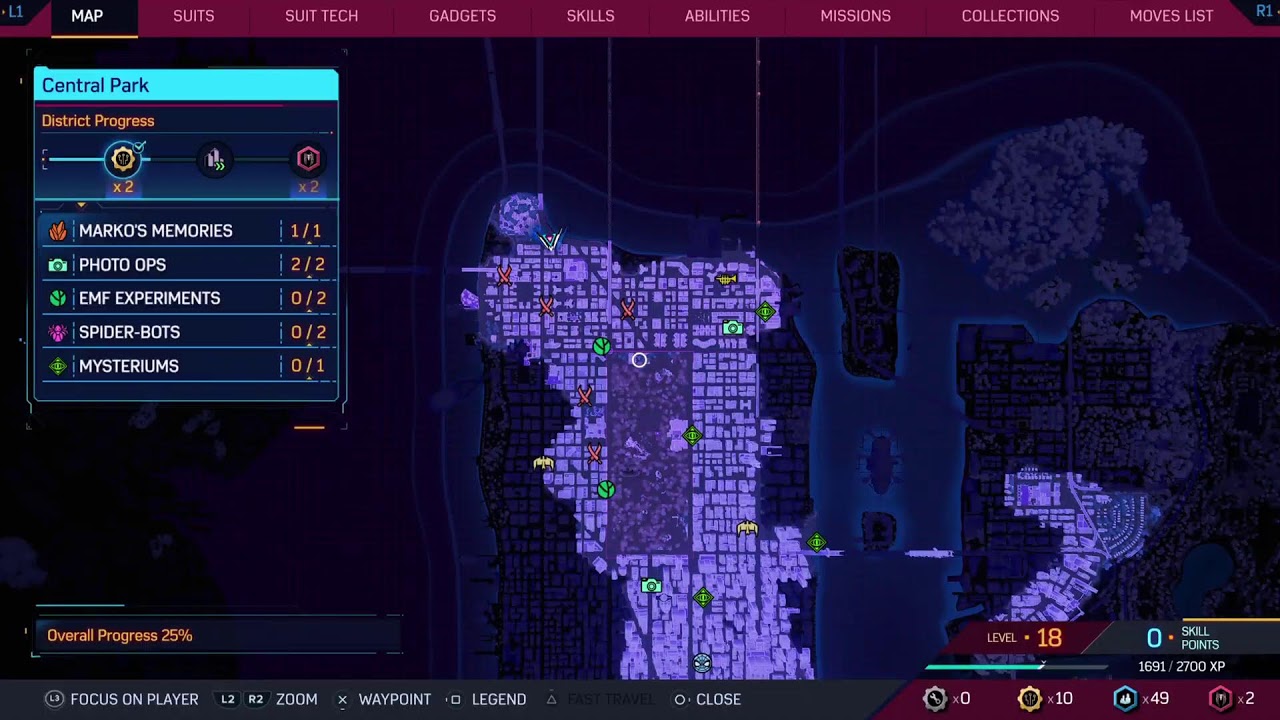Click the L1 shoulder button prompt
The width and height of the screenshot is (1280, 720).
tap(15, 11)
